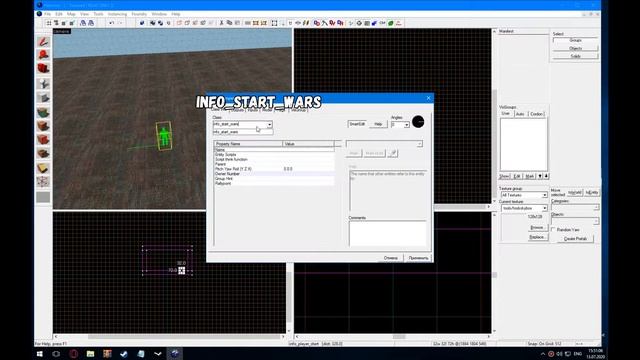This screenshot has height=360, width=640.
Task: Select the Selection tool in left toolbar
Action: coord(43,42)
